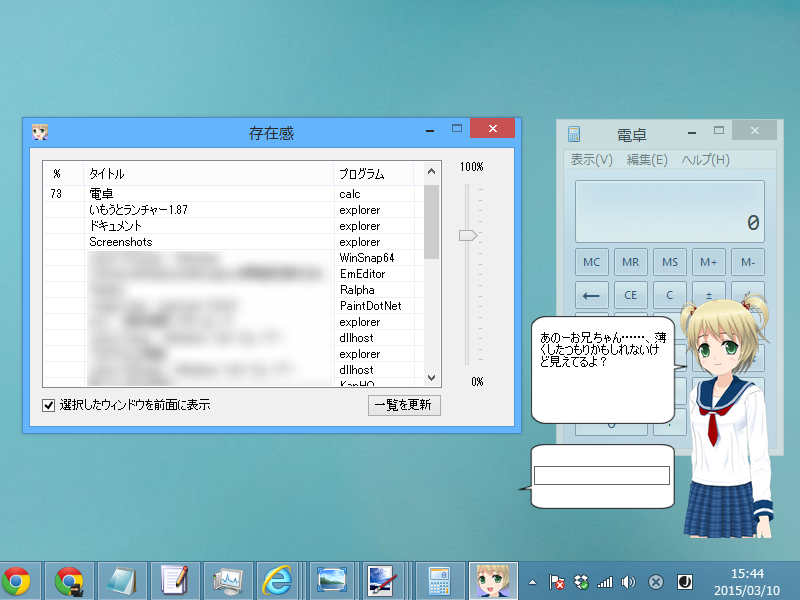The image size is (800, 600).
Task: Click the IME mode tray icon
Action: point(684,582)
